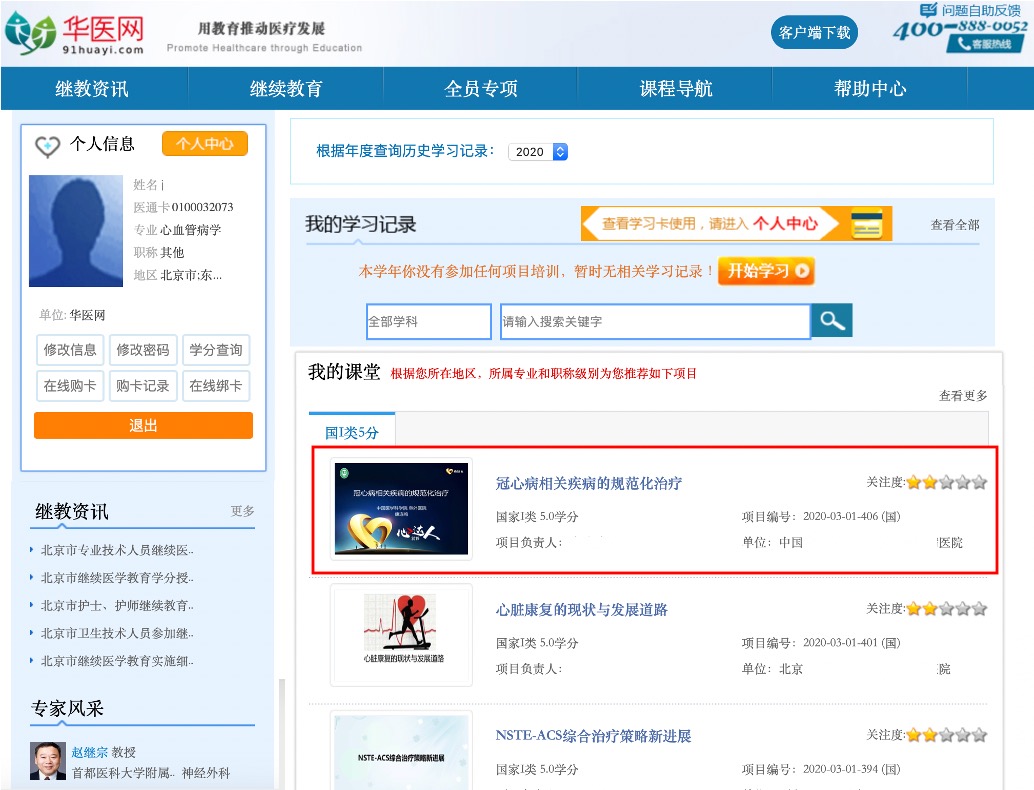The image size is (1034, 790).
Task: Click the magnifier search icon button
Action: point(831,322)
